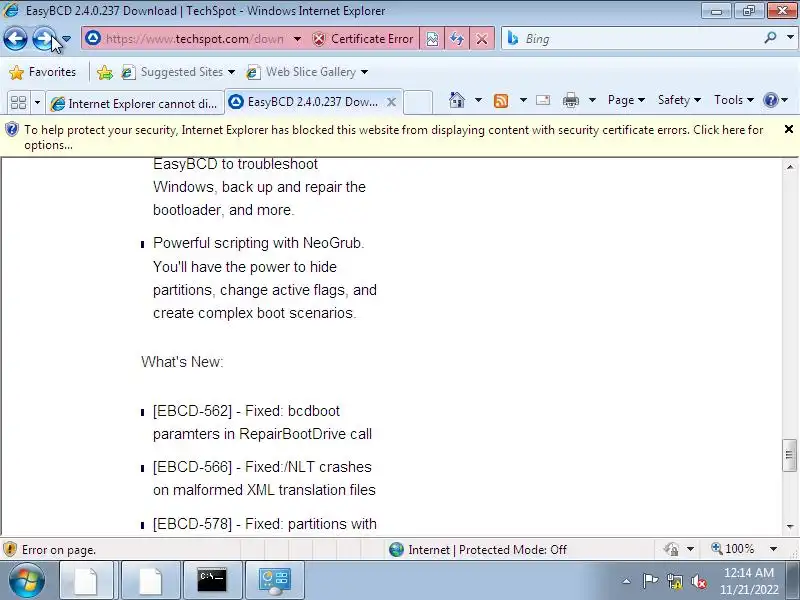
Task: Click the magnifier Search icon
Action: tap(770, 37)
